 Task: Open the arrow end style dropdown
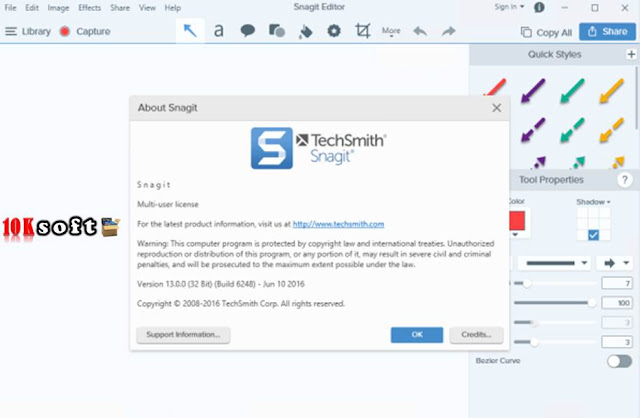point(616,263)
